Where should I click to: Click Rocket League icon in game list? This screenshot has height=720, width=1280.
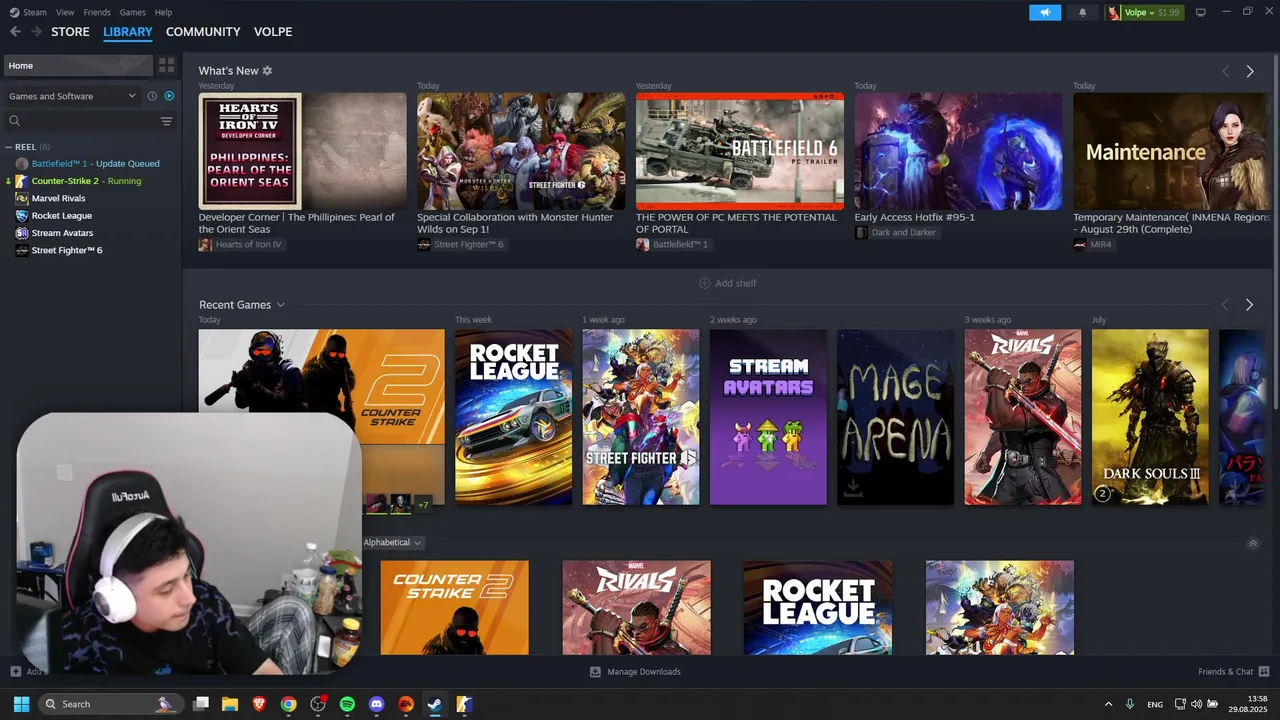click(22, 216)
